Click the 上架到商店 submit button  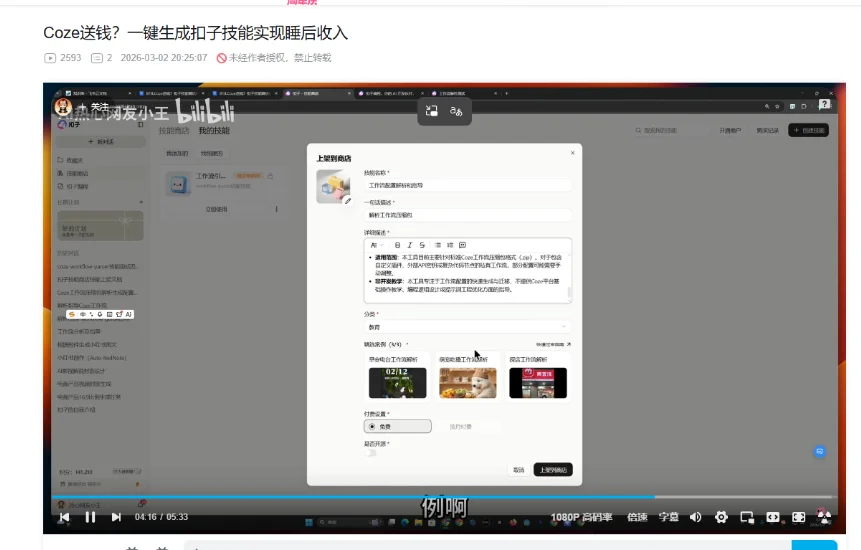pos(553,470)
